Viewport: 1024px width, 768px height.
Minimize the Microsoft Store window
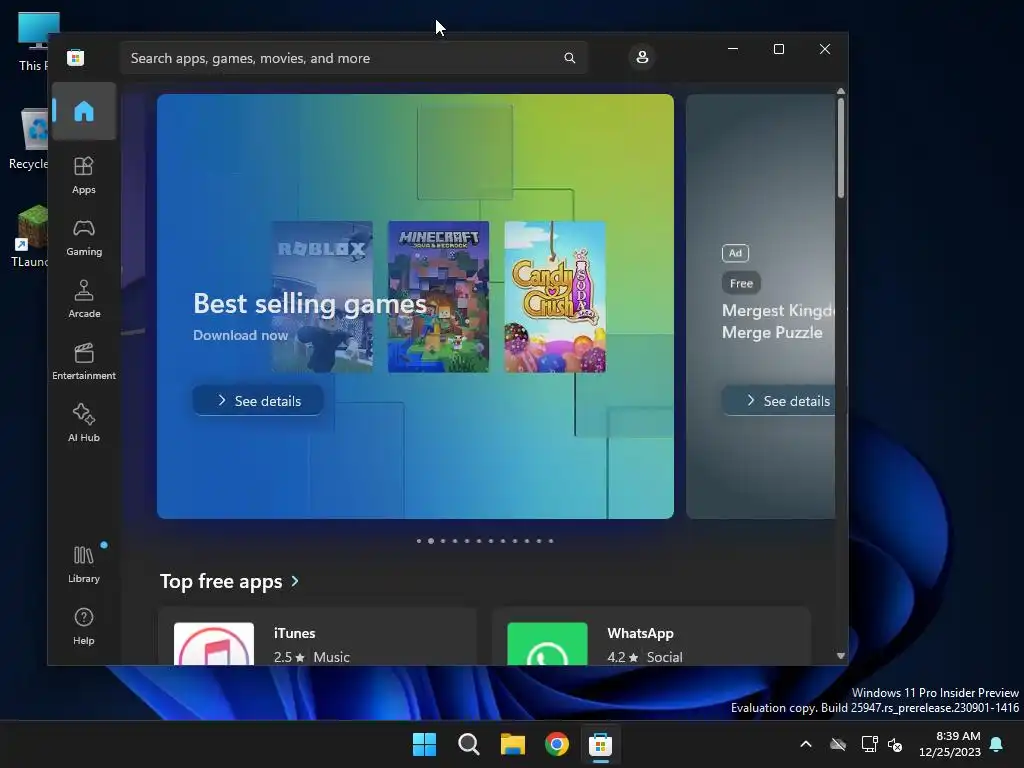pyautogui.click(x=733, y=49)
